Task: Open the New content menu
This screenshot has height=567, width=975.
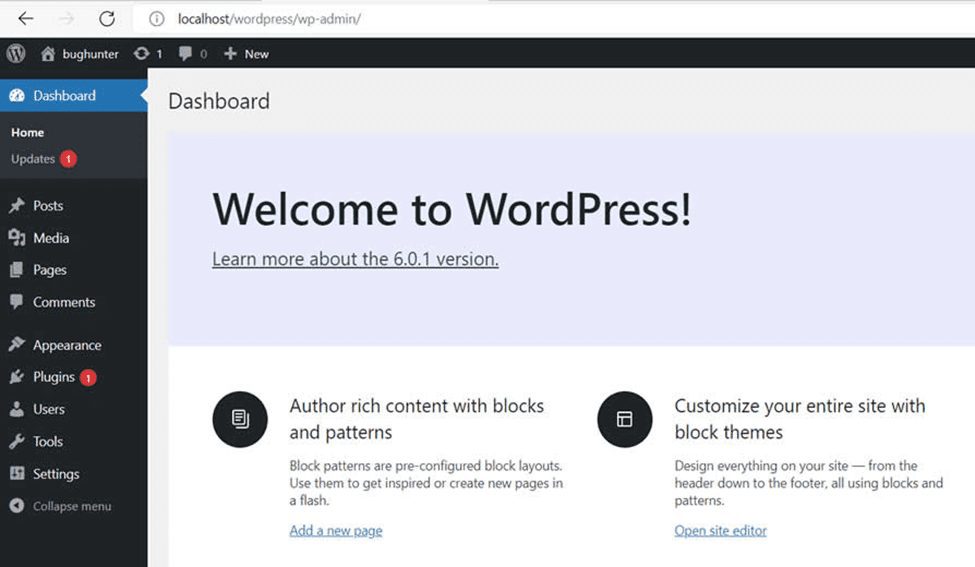Action: (256, 54)
